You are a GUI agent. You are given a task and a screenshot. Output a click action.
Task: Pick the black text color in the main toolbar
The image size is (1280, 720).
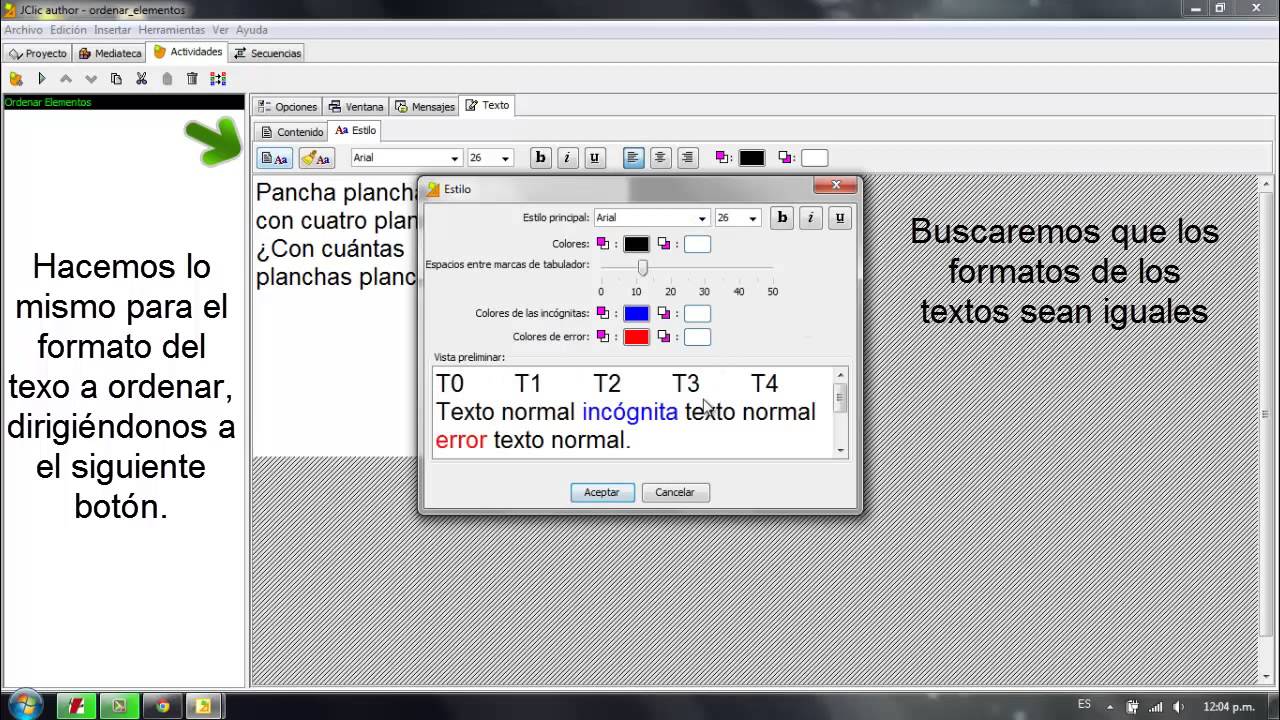tap(752, 158)
